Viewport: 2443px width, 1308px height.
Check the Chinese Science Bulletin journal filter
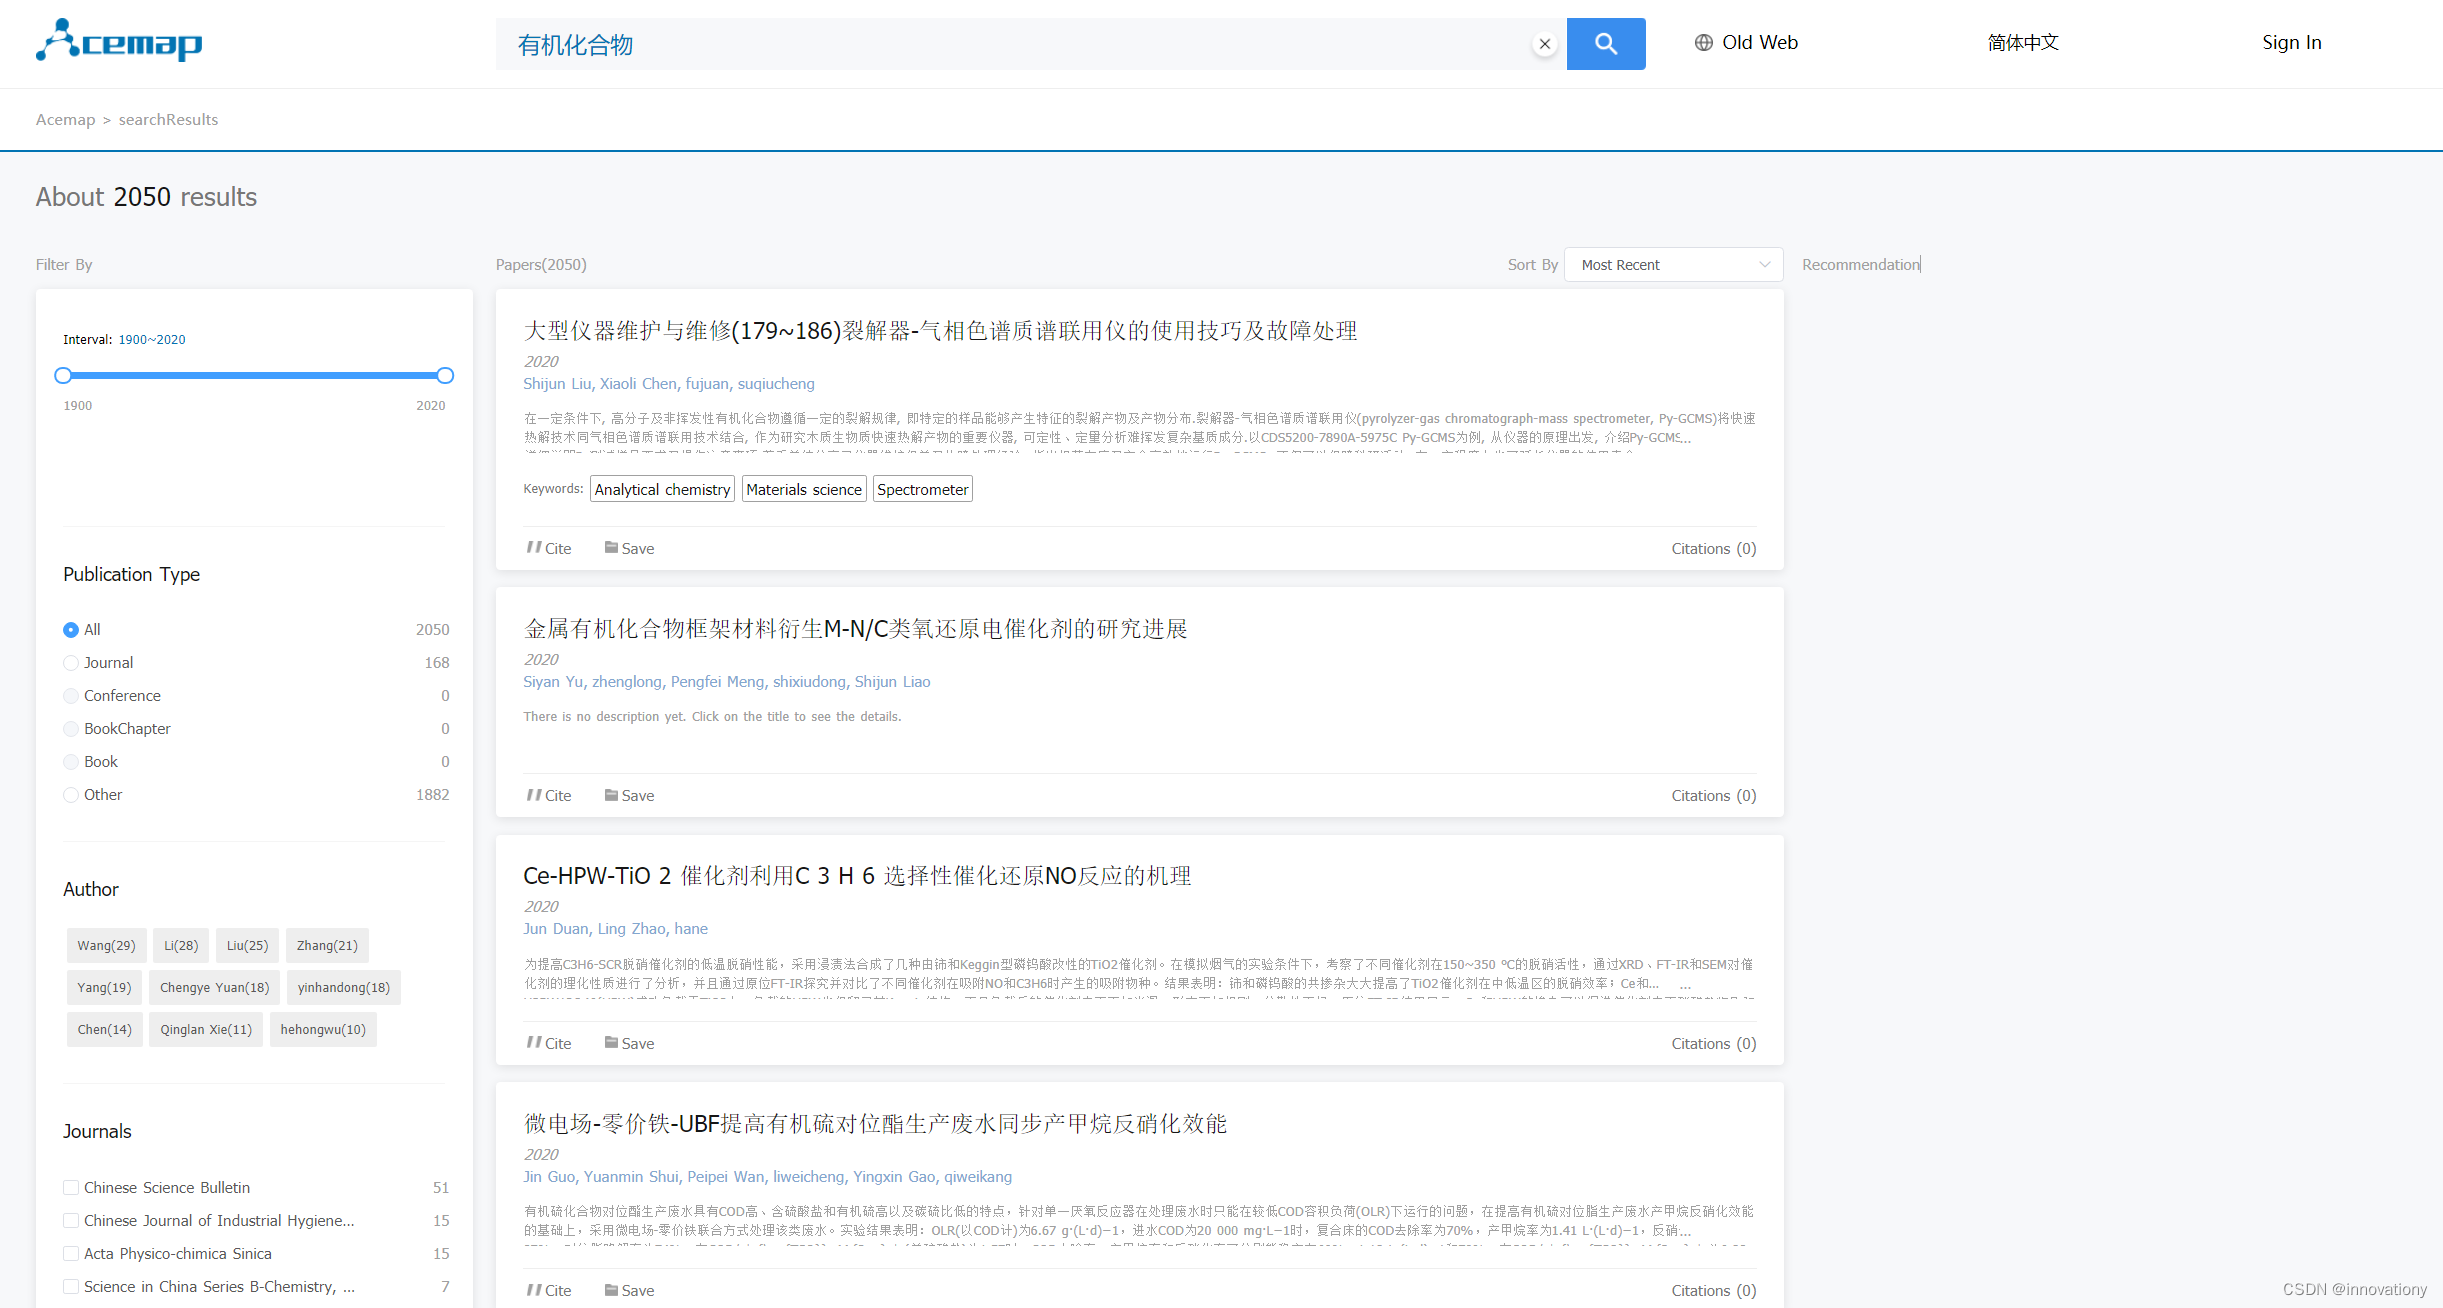pos(71,1188)
